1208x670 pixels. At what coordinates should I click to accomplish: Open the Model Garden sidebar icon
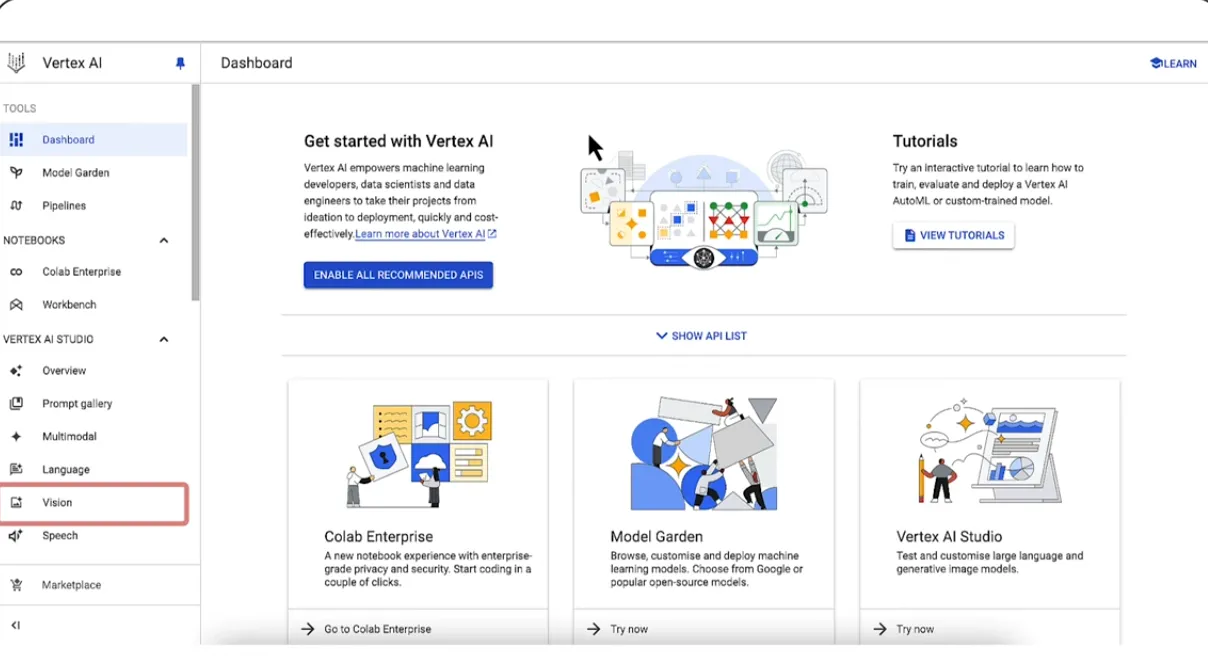coord(16,173)
